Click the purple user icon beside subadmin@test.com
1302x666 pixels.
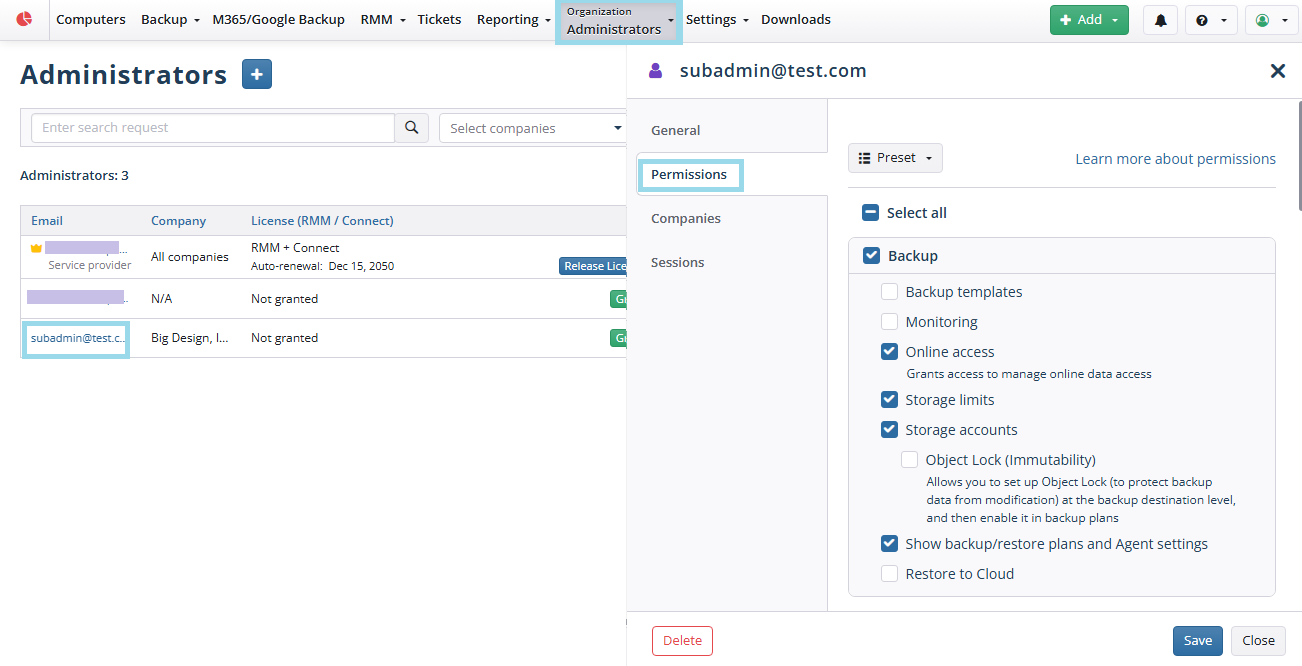(x=656, y=71)
